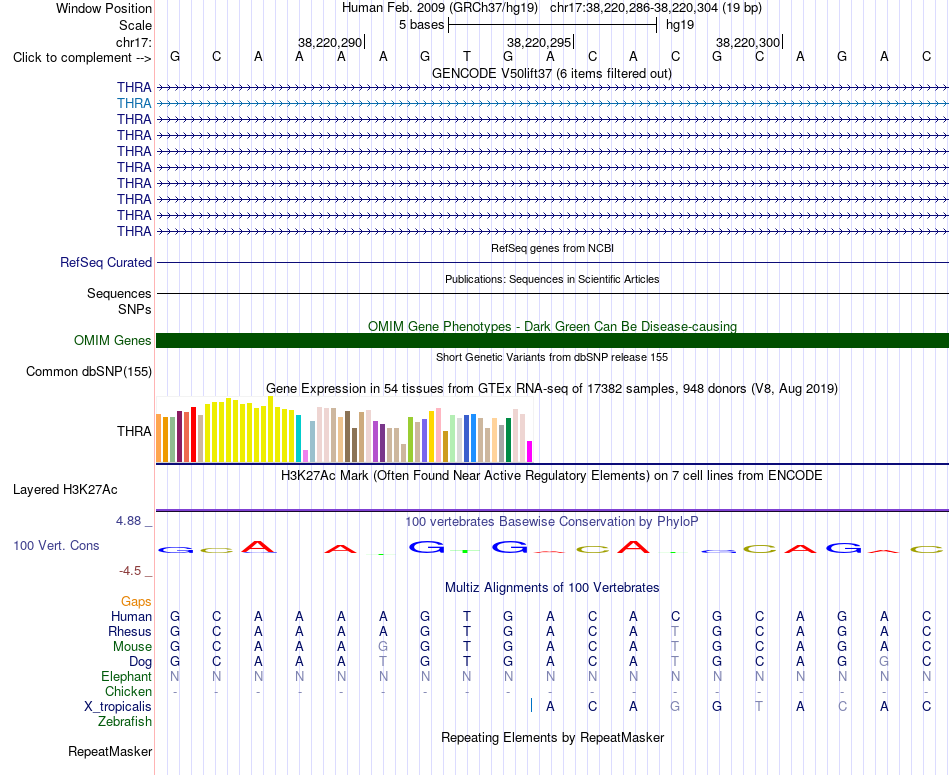Select the X_tropicalis species label

point(118,707)
